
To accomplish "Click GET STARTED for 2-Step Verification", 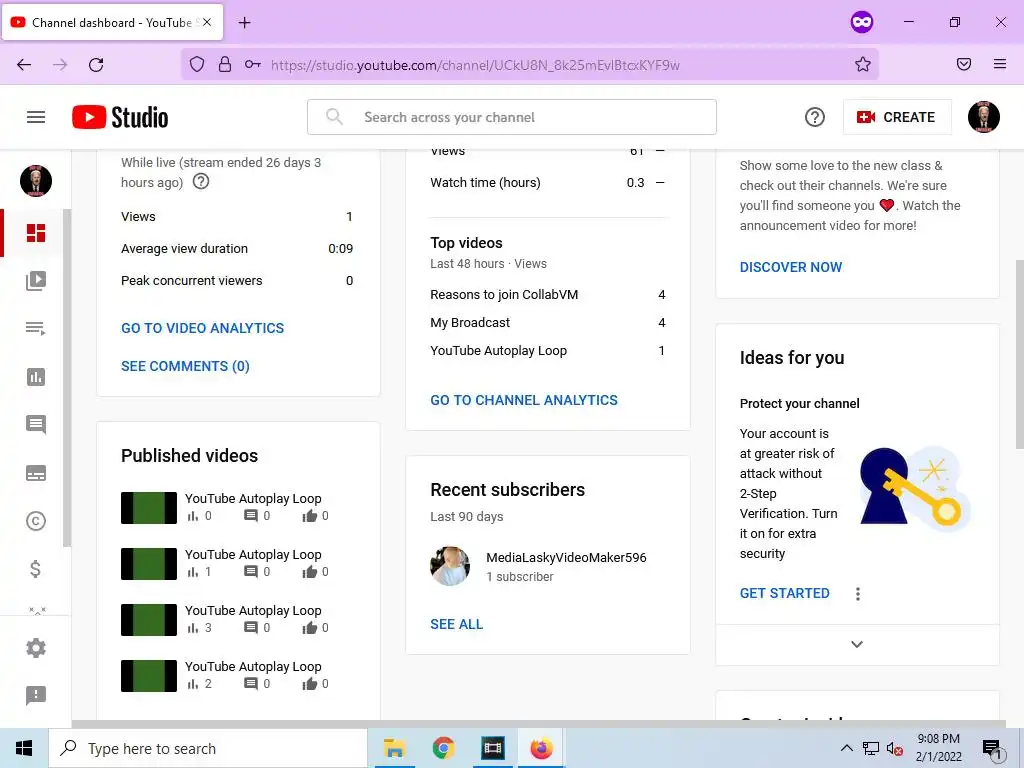I will [x=784, y=593].
